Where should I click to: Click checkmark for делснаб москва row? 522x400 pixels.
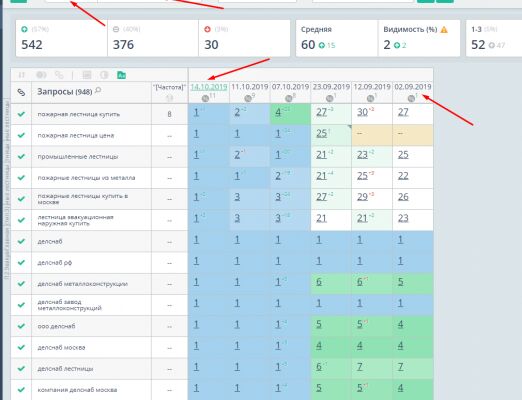coord(21,347)
